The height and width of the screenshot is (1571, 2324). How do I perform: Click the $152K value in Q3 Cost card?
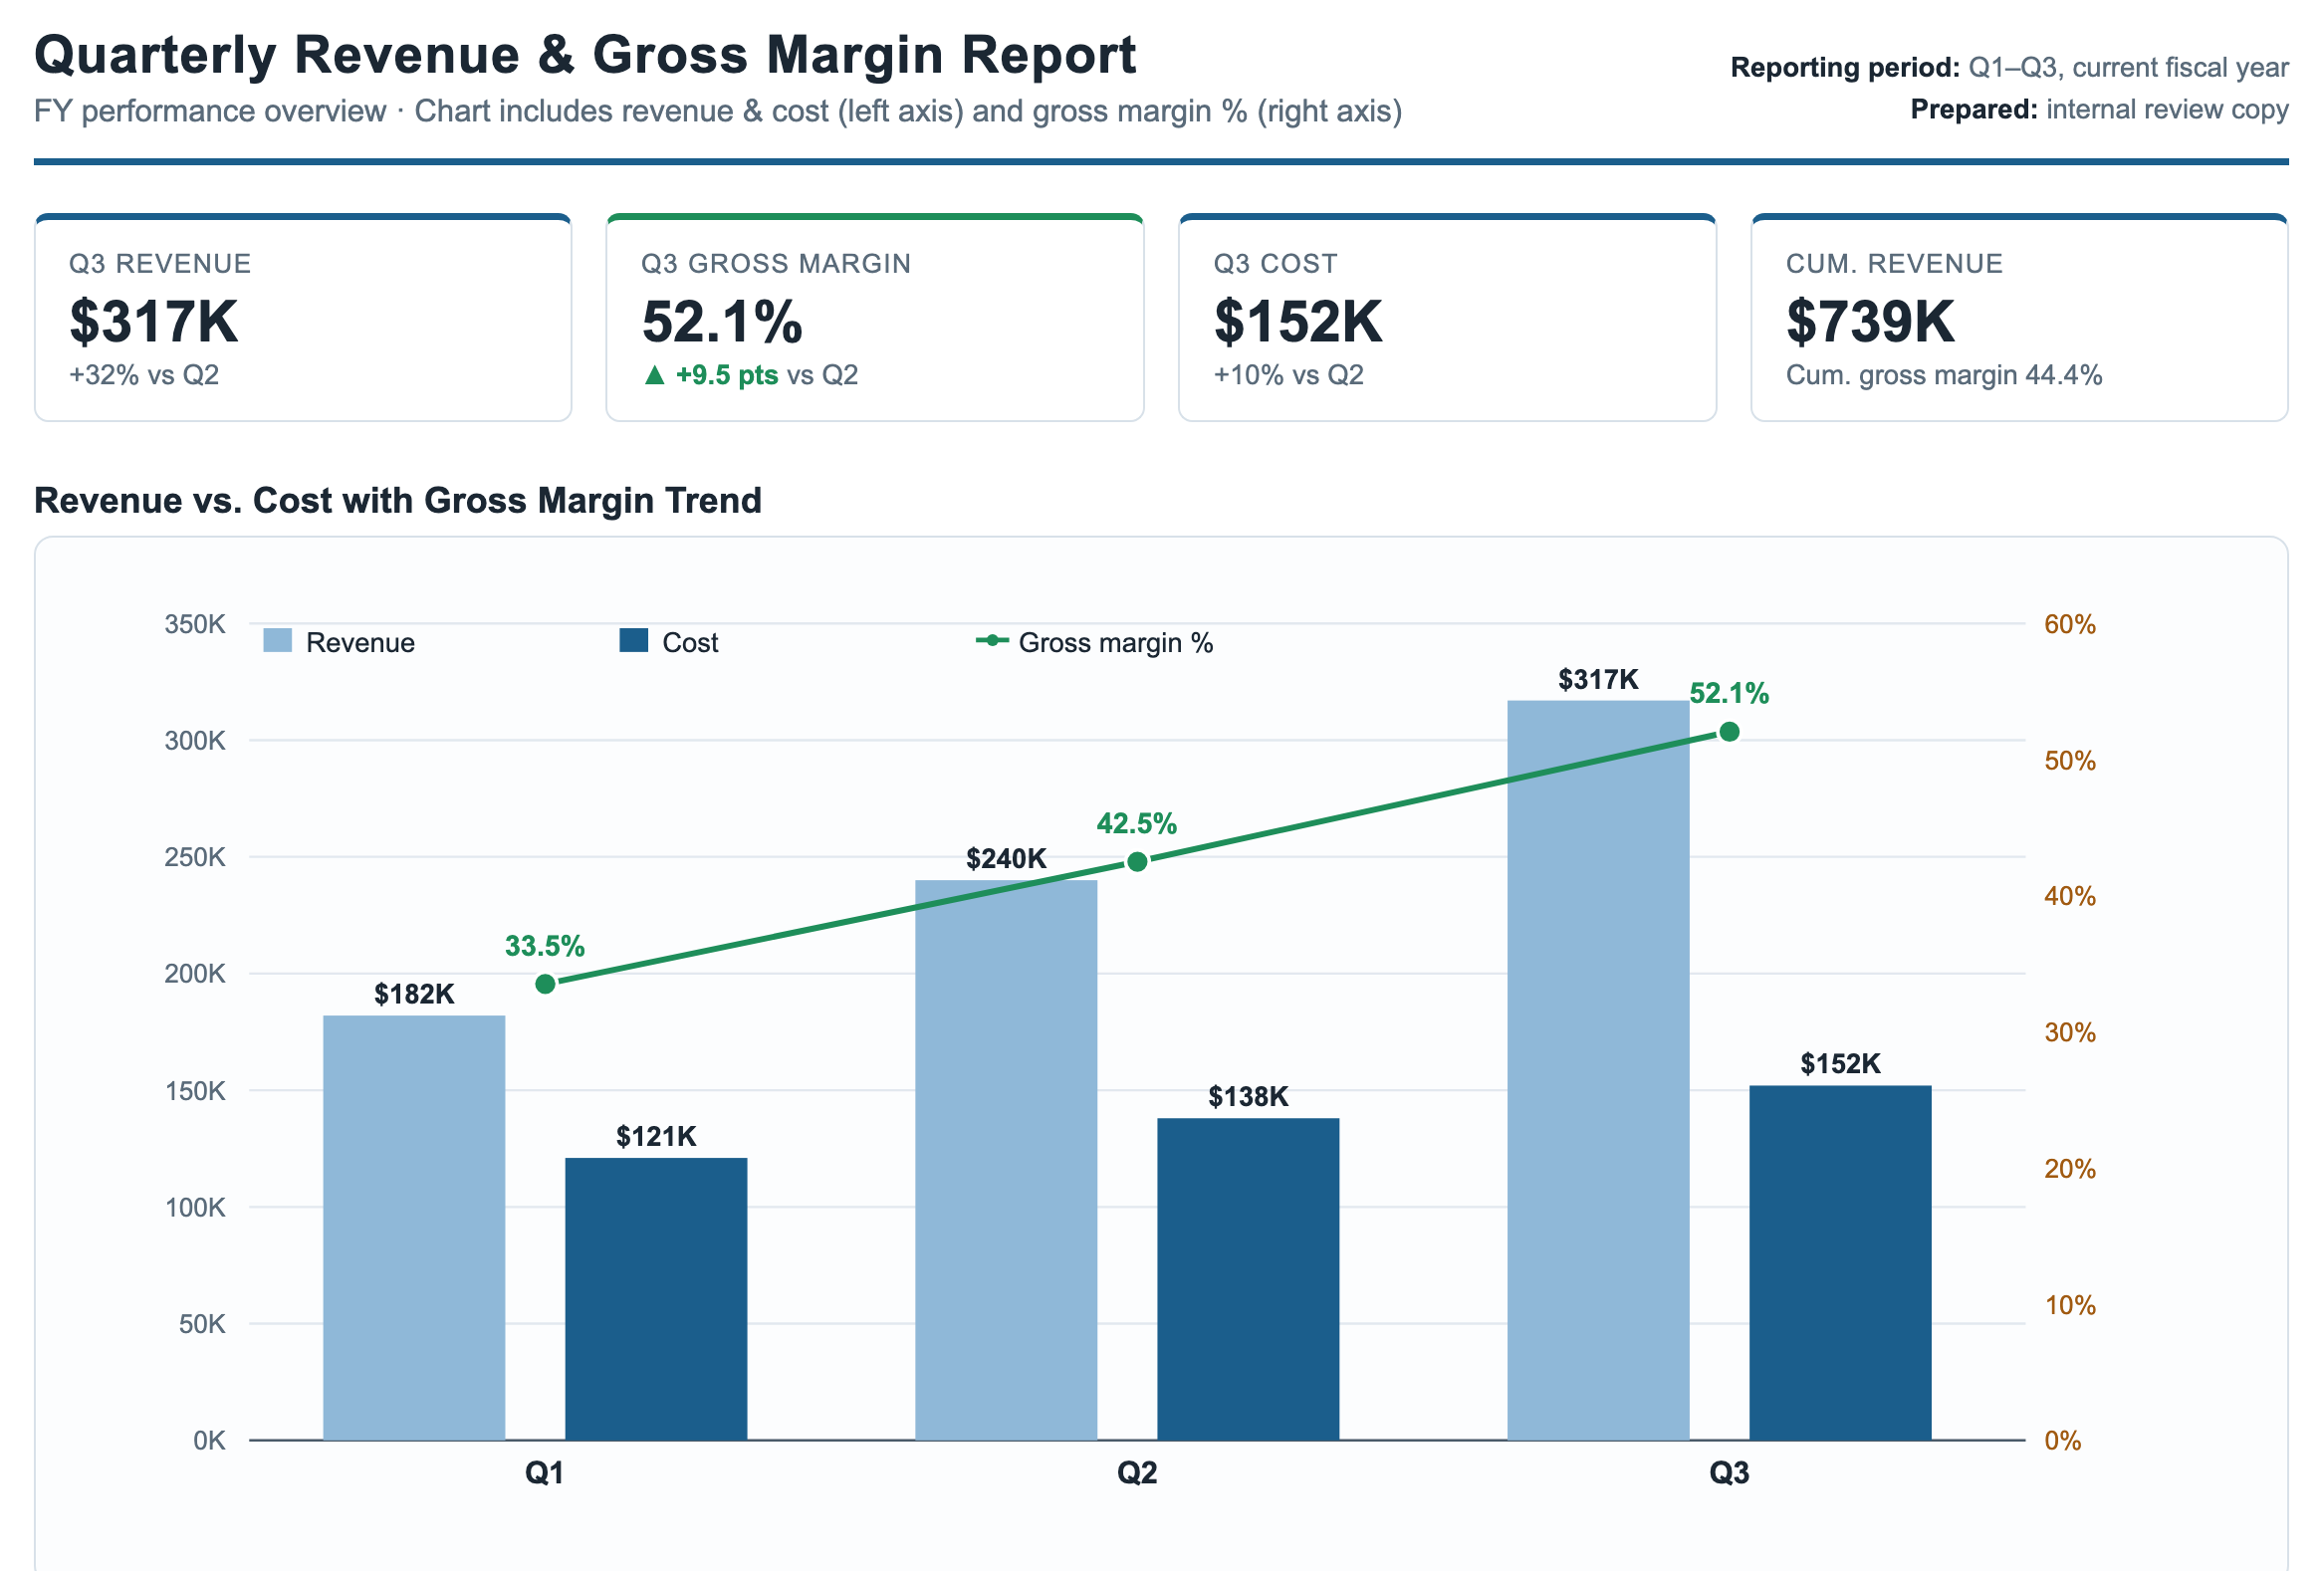1298,322
